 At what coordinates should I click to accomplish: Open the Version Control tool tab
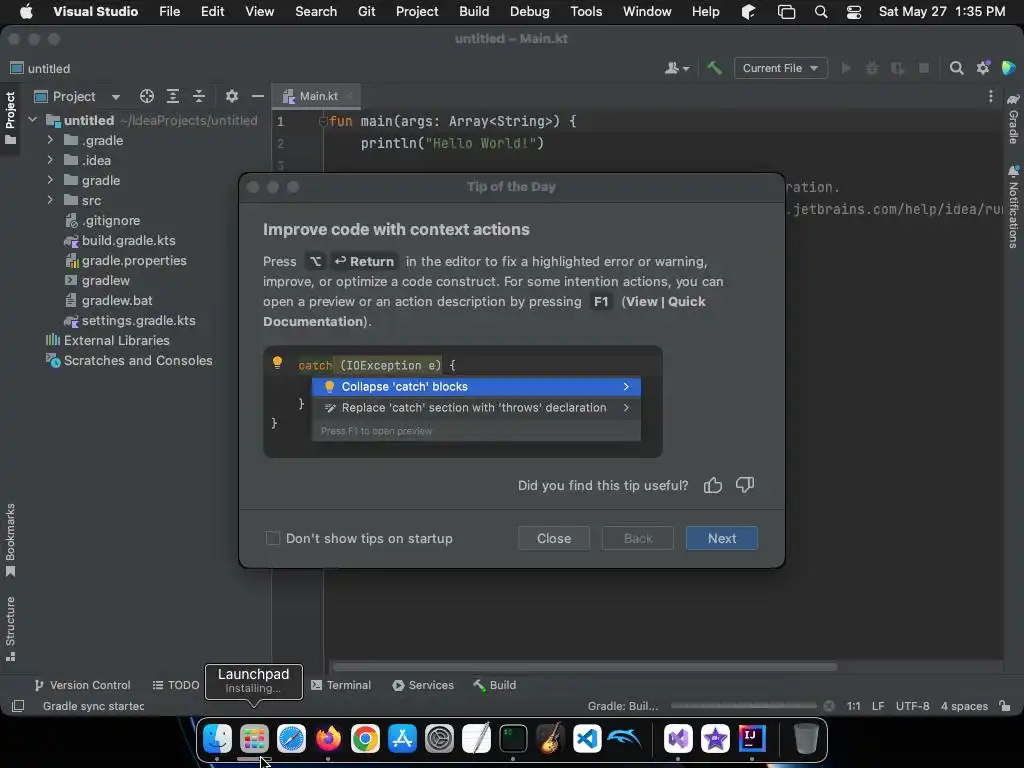pos(82,685)
